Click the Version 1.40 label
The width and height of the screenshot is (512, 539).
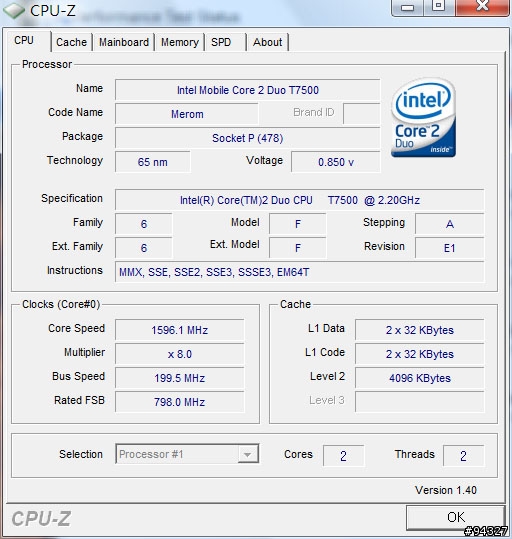click(446, 490)
